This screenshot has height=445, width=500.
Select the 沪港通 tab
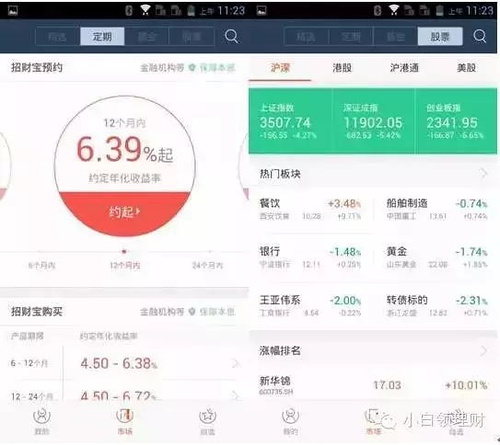pyautogui.click(x=404, y=68)
